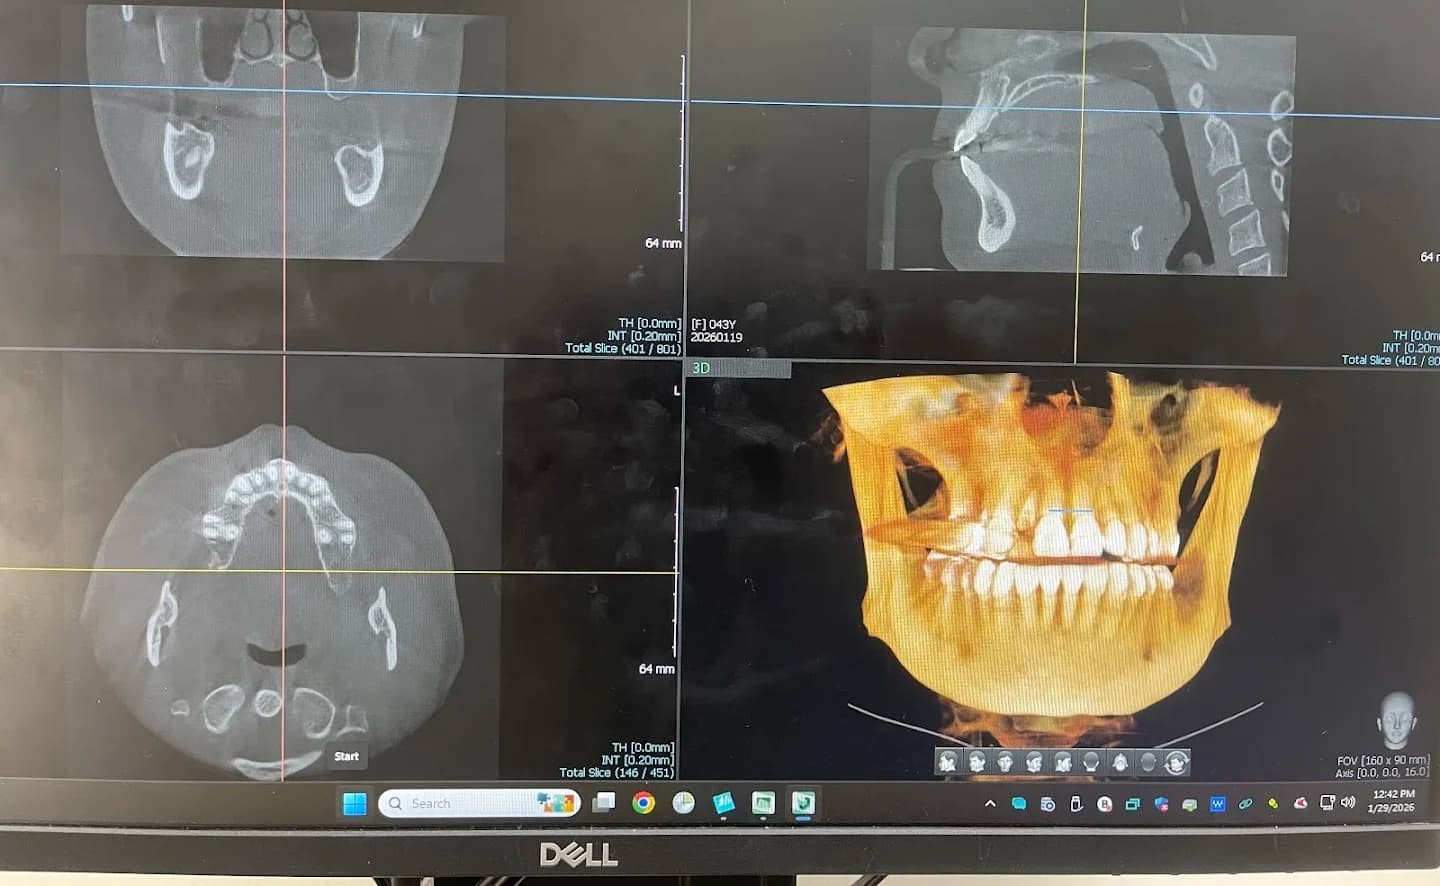1440x886 pixels.
Task: Open the volume speaker tray icon
Action: pyautogui.click(x=1347, y=803)
